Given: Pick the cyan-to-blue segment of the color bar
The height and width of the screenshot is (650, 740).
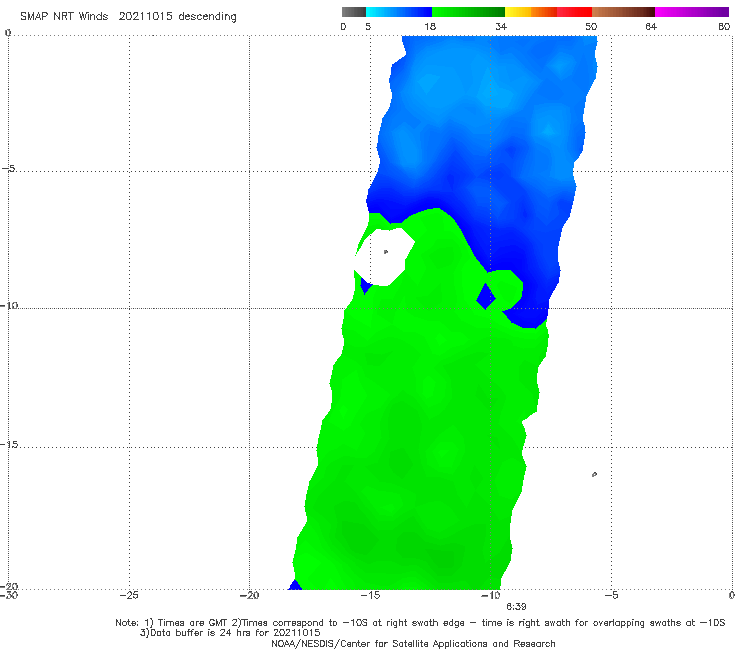Looking at the screenshot, I should (x=399, y=12).
